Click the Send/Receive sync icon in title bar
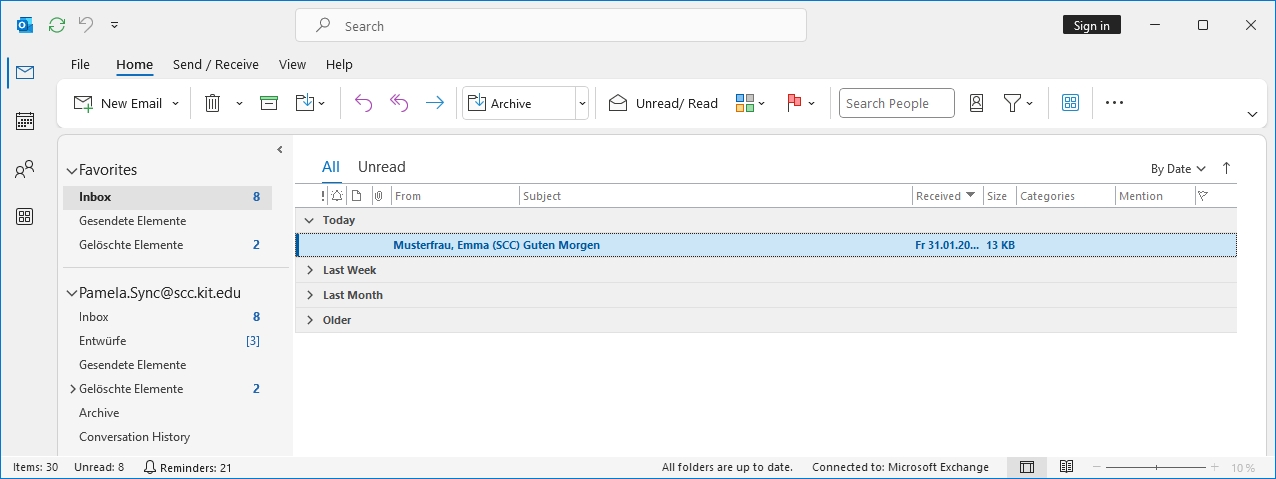The width and height of the screenshot is (1276, 479). [x=57, y=25]
